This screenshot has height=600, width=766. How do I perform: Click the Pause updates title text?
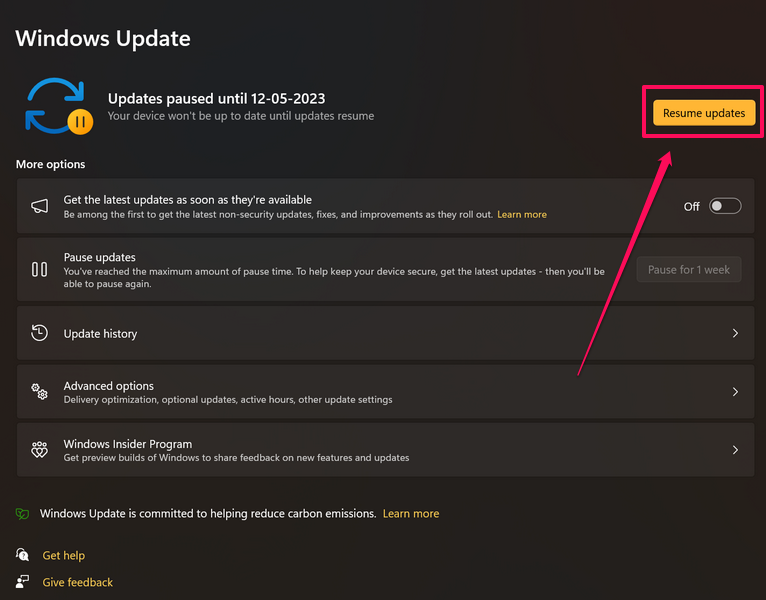(100, 257)
